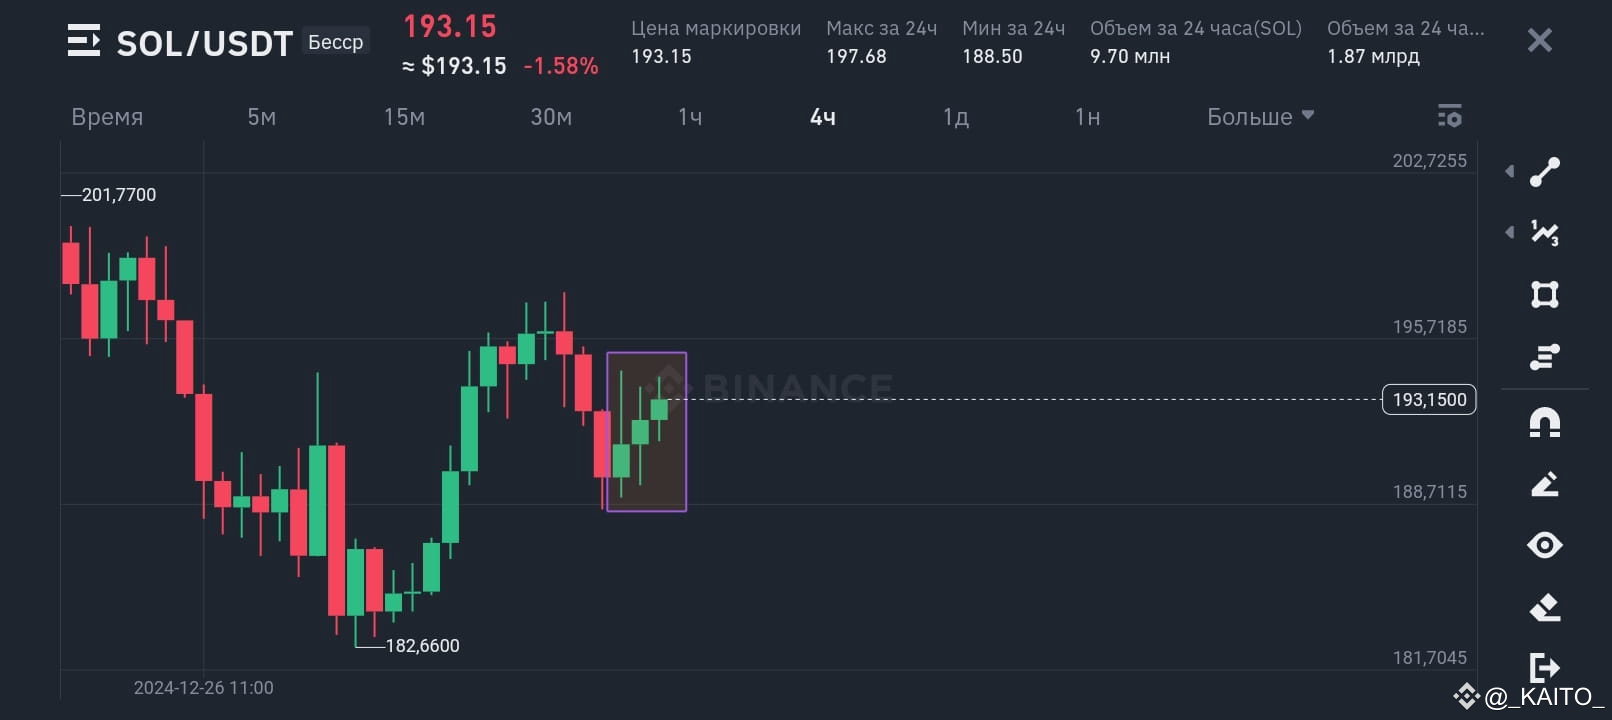This screenshot has width=1612, height=720.
Task: Click the highlighted candle selection box
Action: coord(646,430)
